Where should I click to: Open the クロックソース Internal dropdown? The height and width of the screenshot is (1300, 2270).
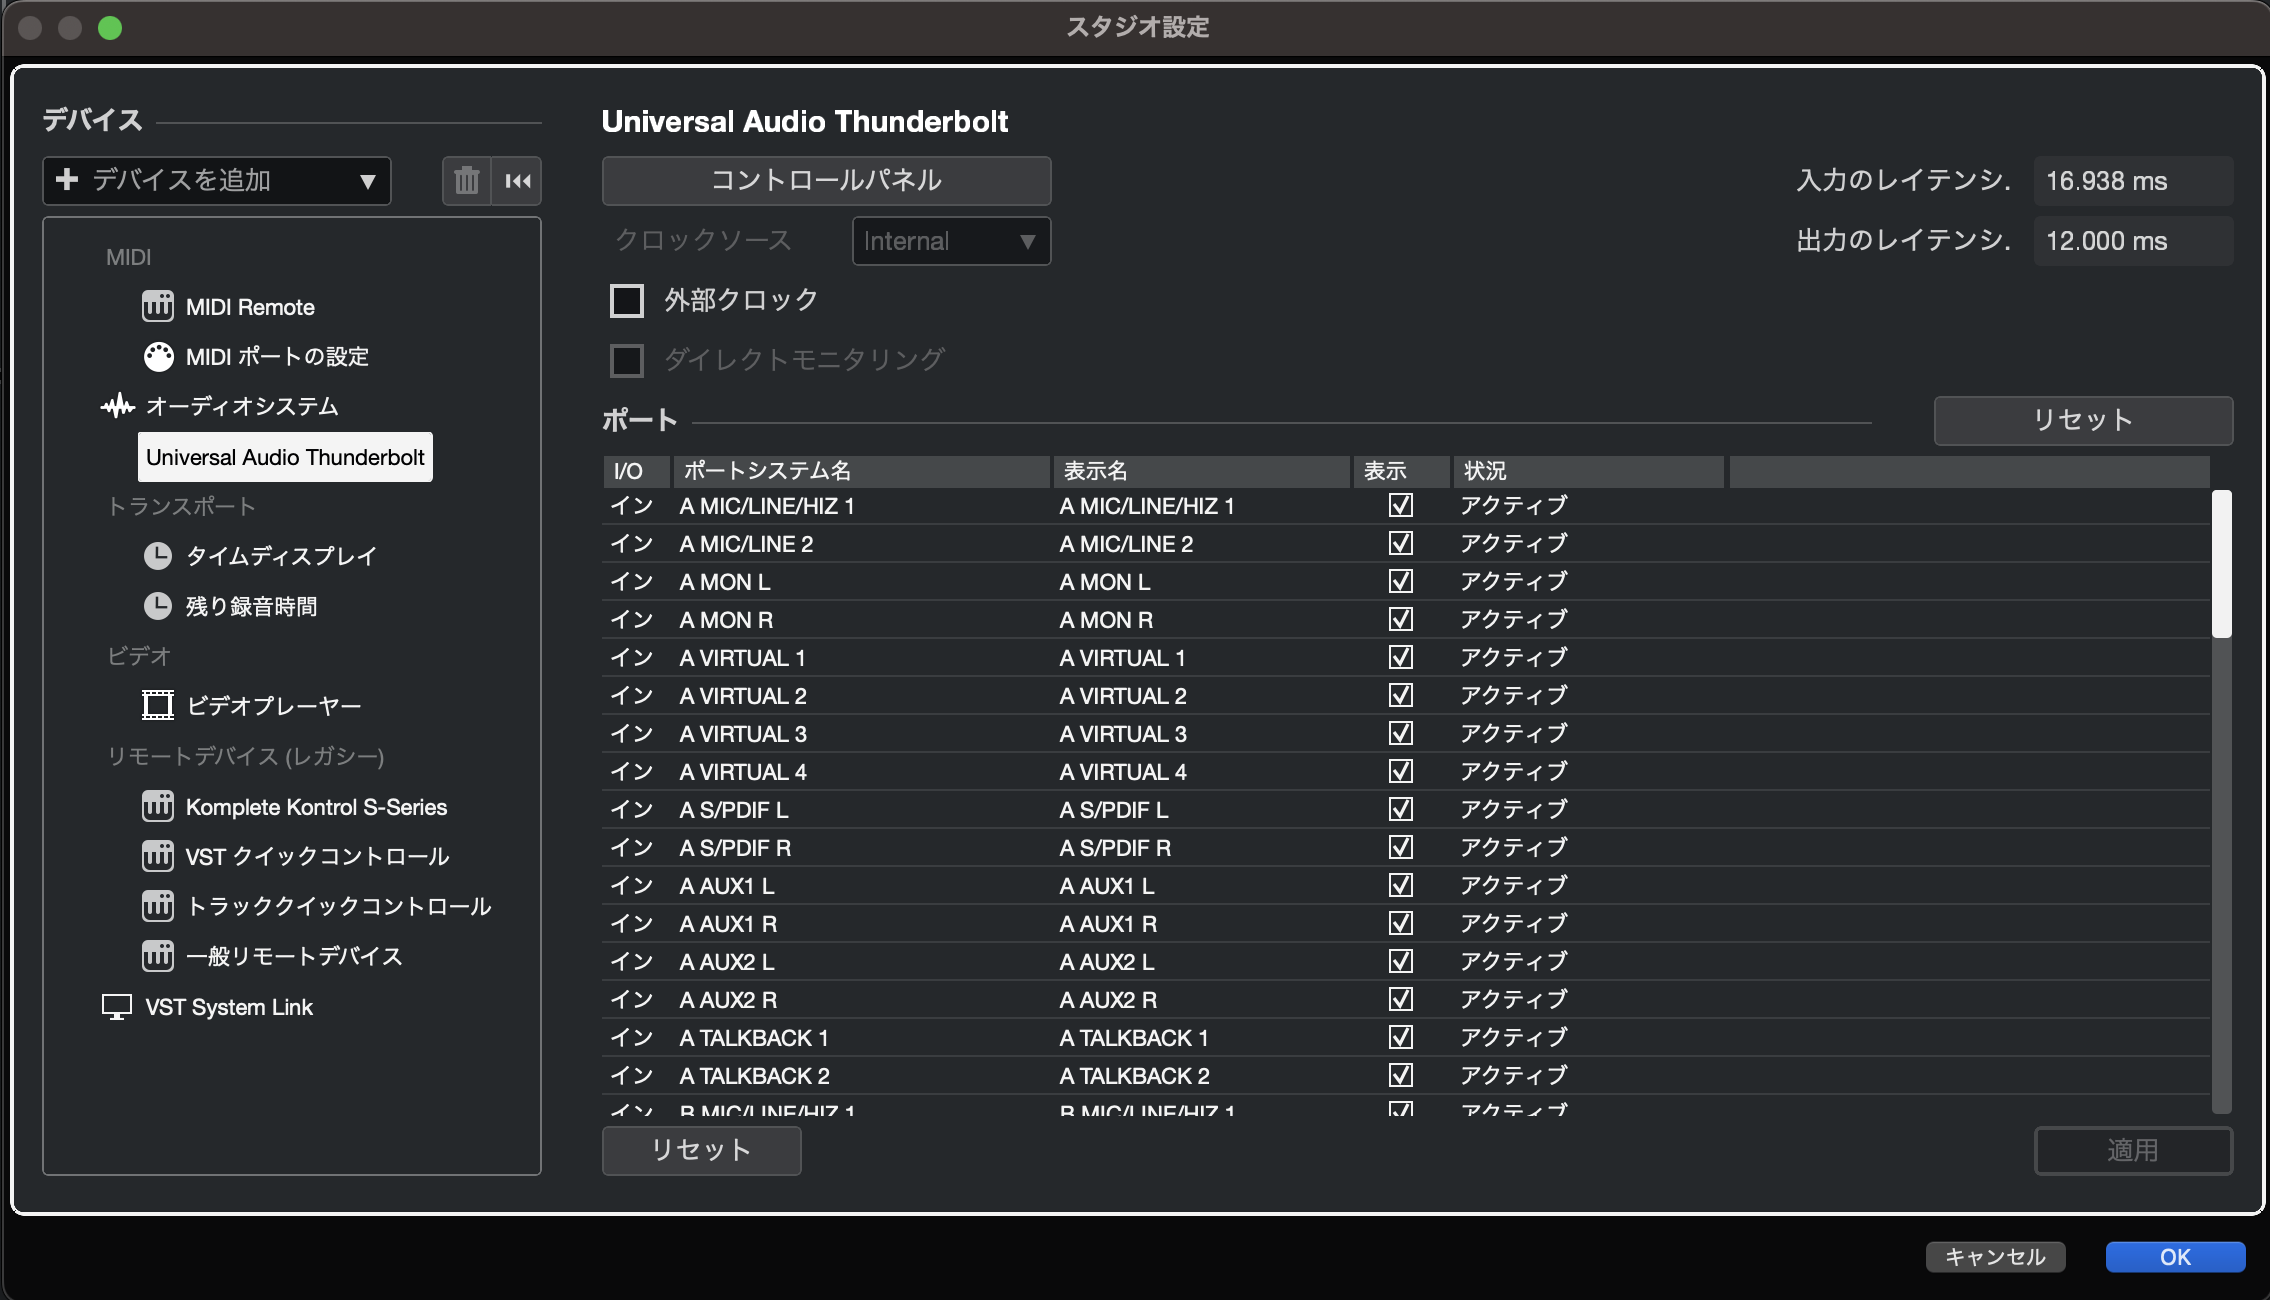[951, 241]
